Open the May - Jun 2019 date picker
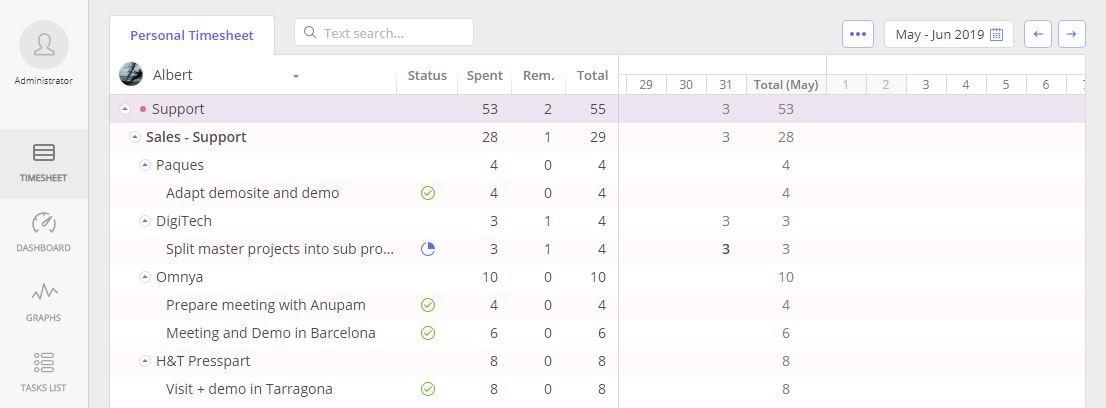The width and height of the screenshot is (1106, 408). coord(948,34)
